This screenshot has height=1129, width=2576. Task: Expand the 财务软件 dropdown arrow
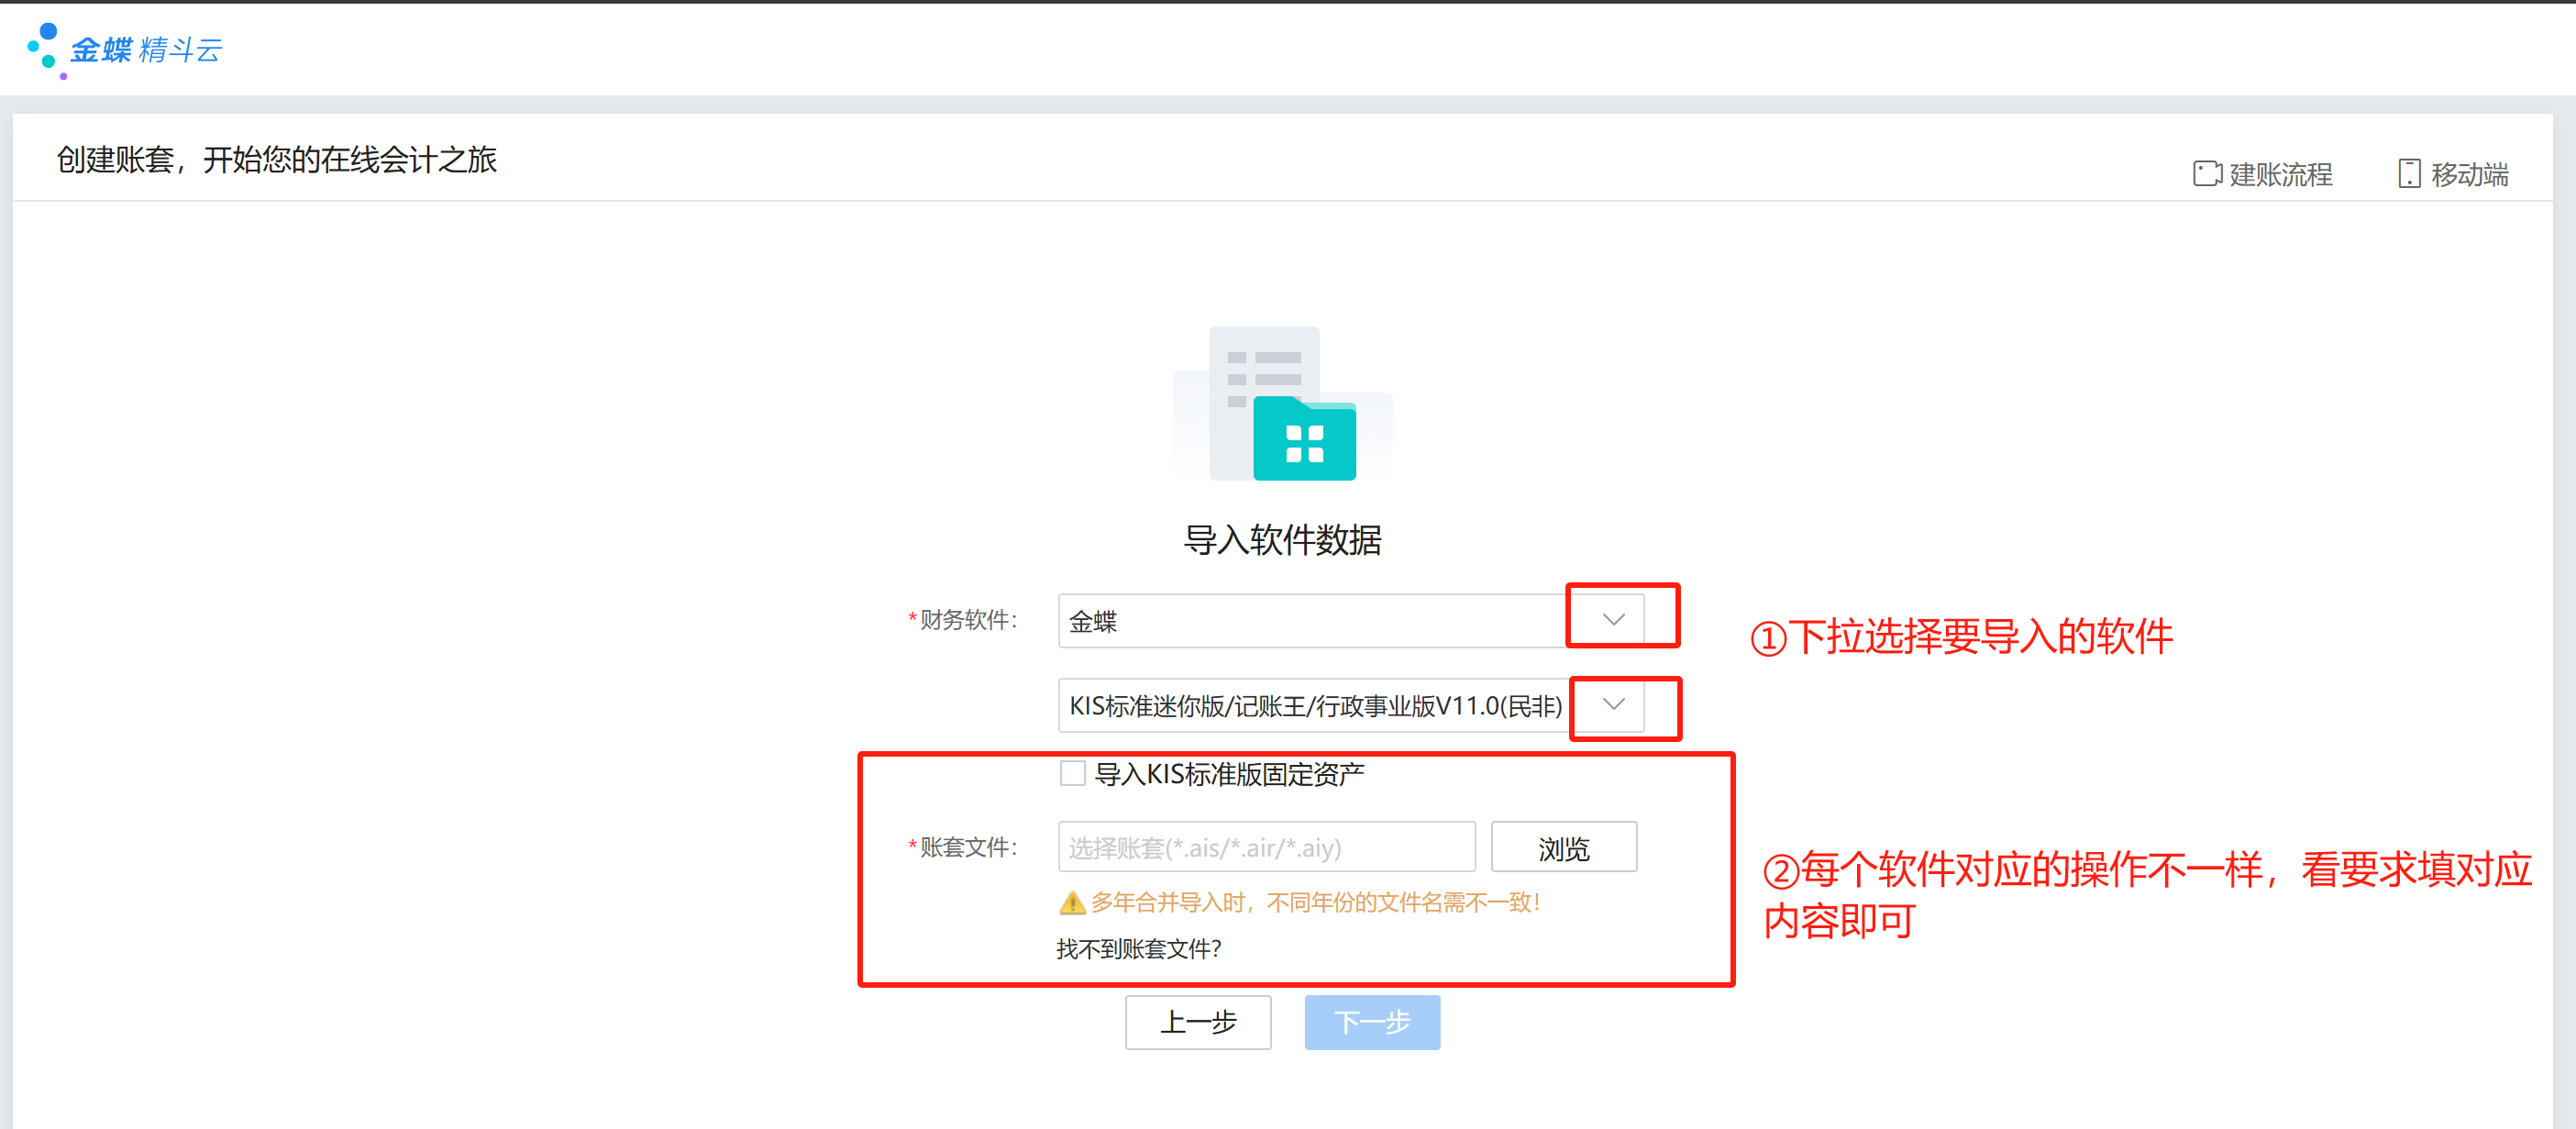coord(1612,620)
